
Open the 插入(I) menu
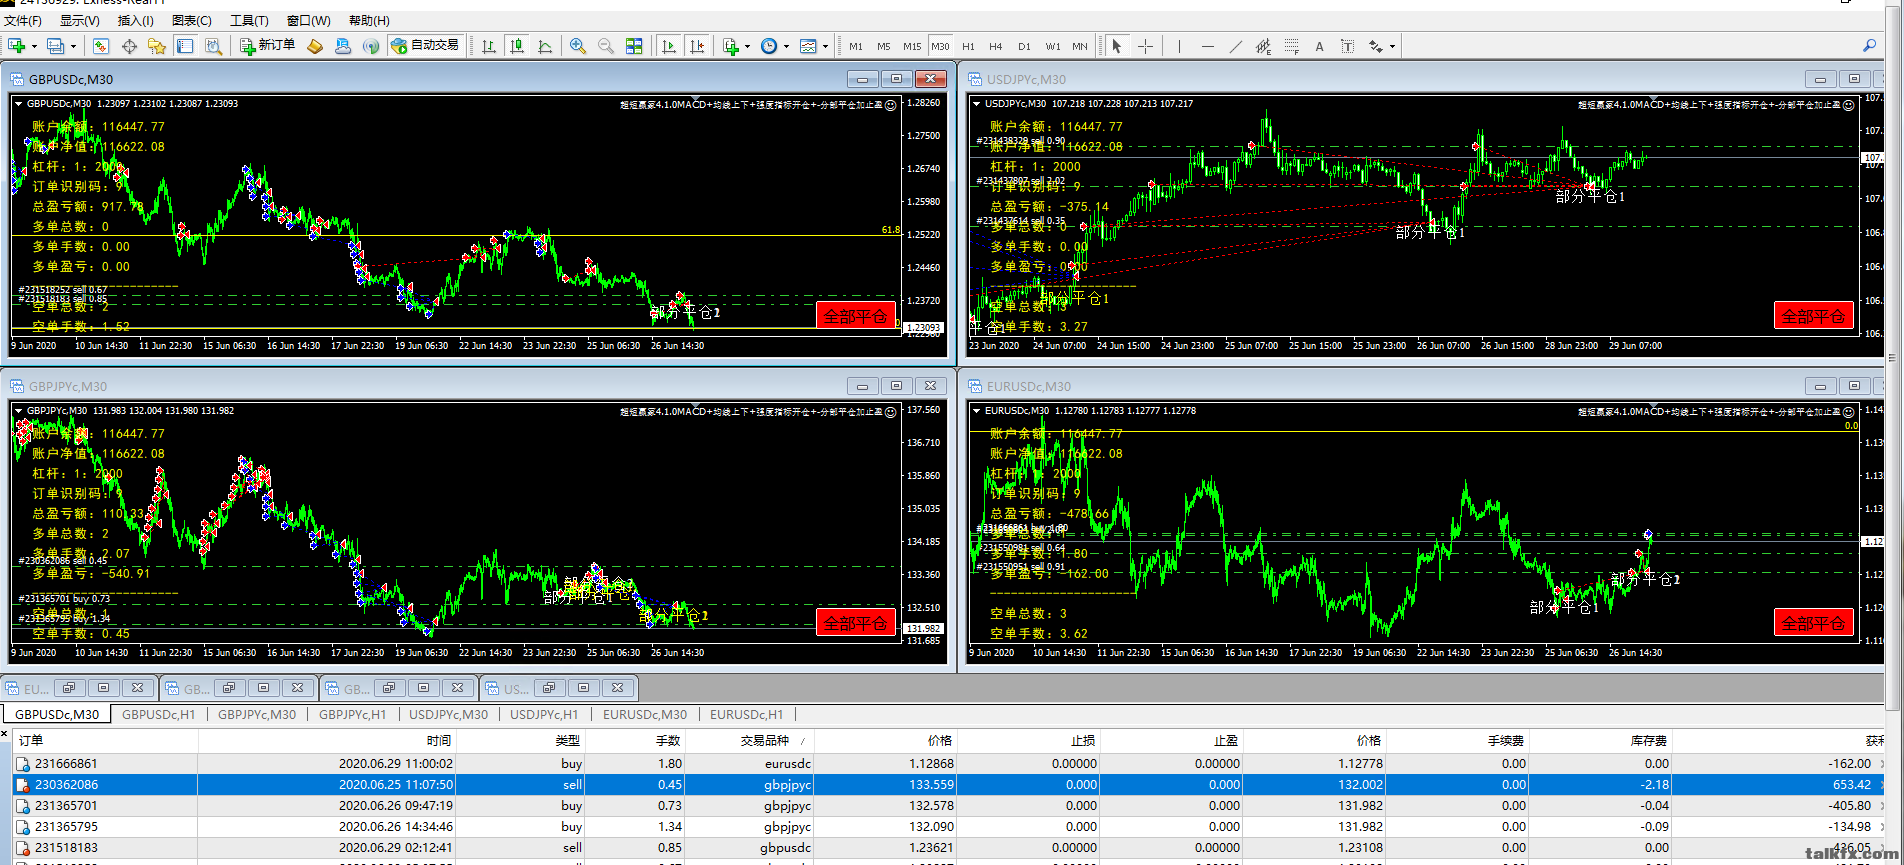(x=136, y=20)
